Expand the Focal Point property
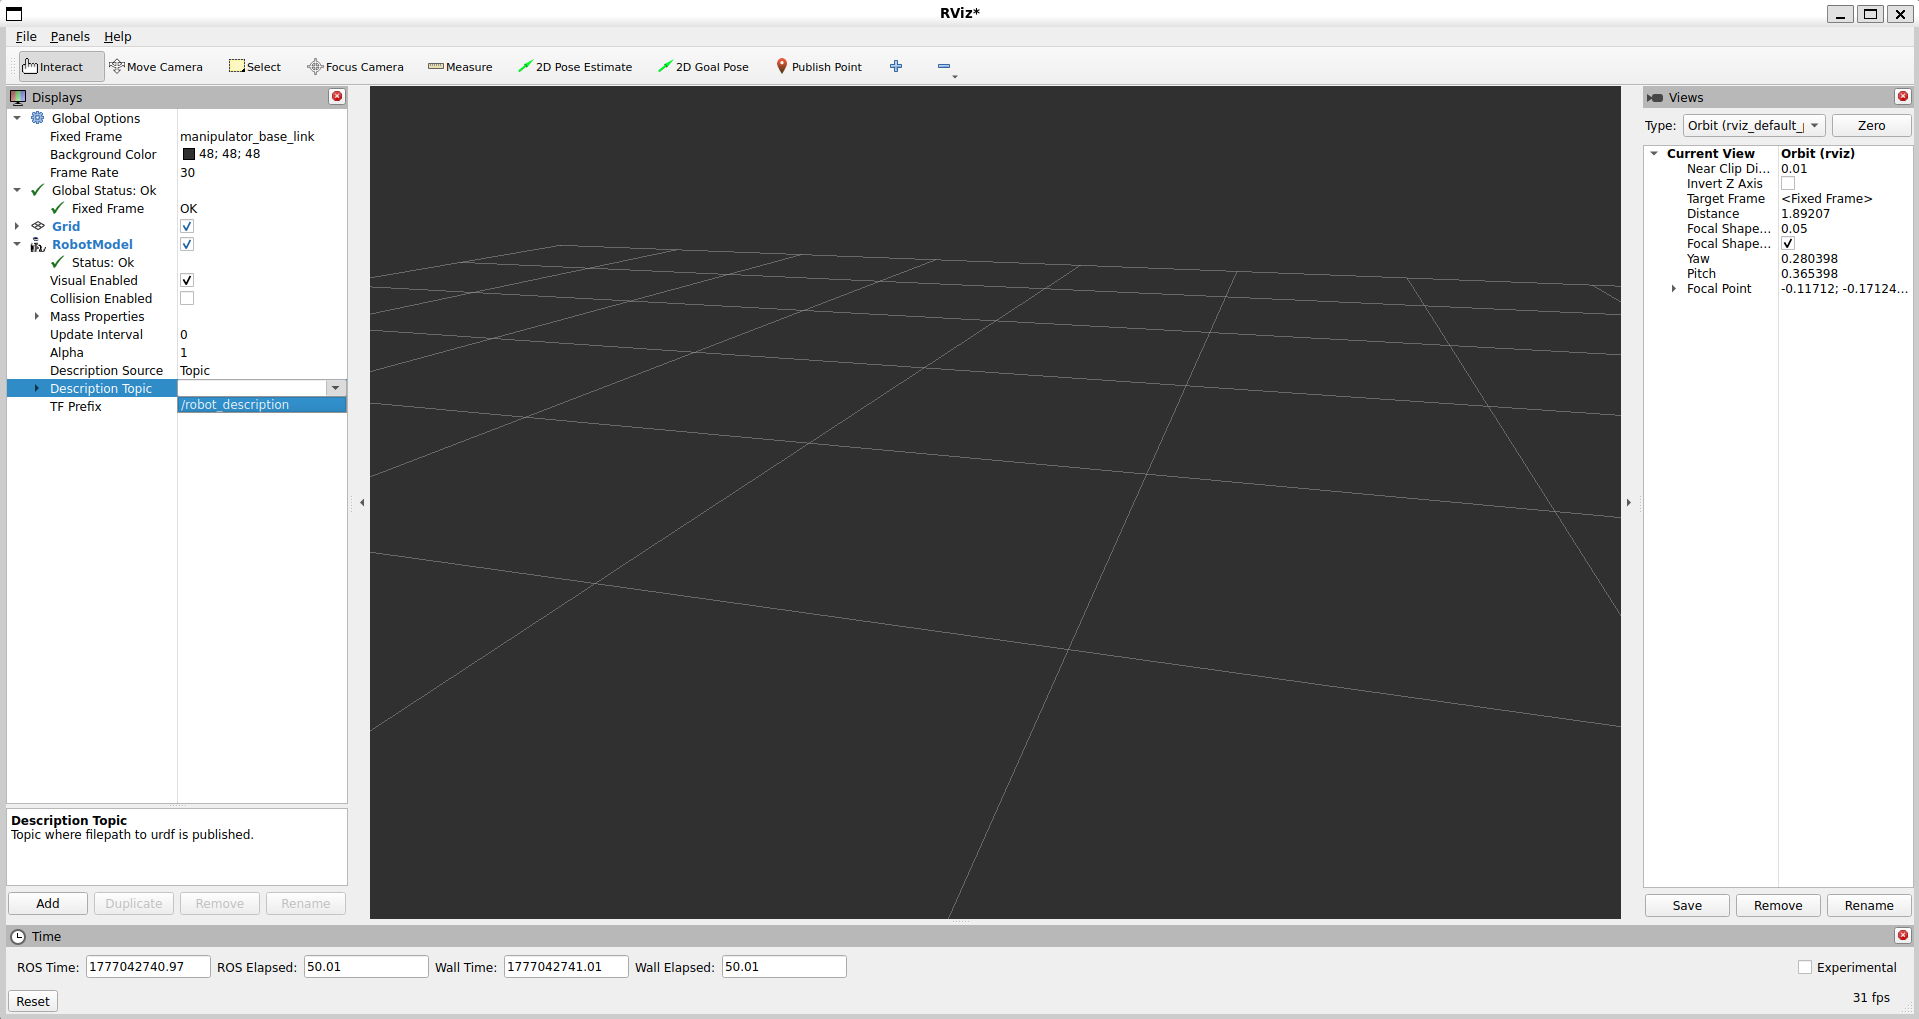Screen dimensions: 1919x1019 click(x=1674, y=289)
